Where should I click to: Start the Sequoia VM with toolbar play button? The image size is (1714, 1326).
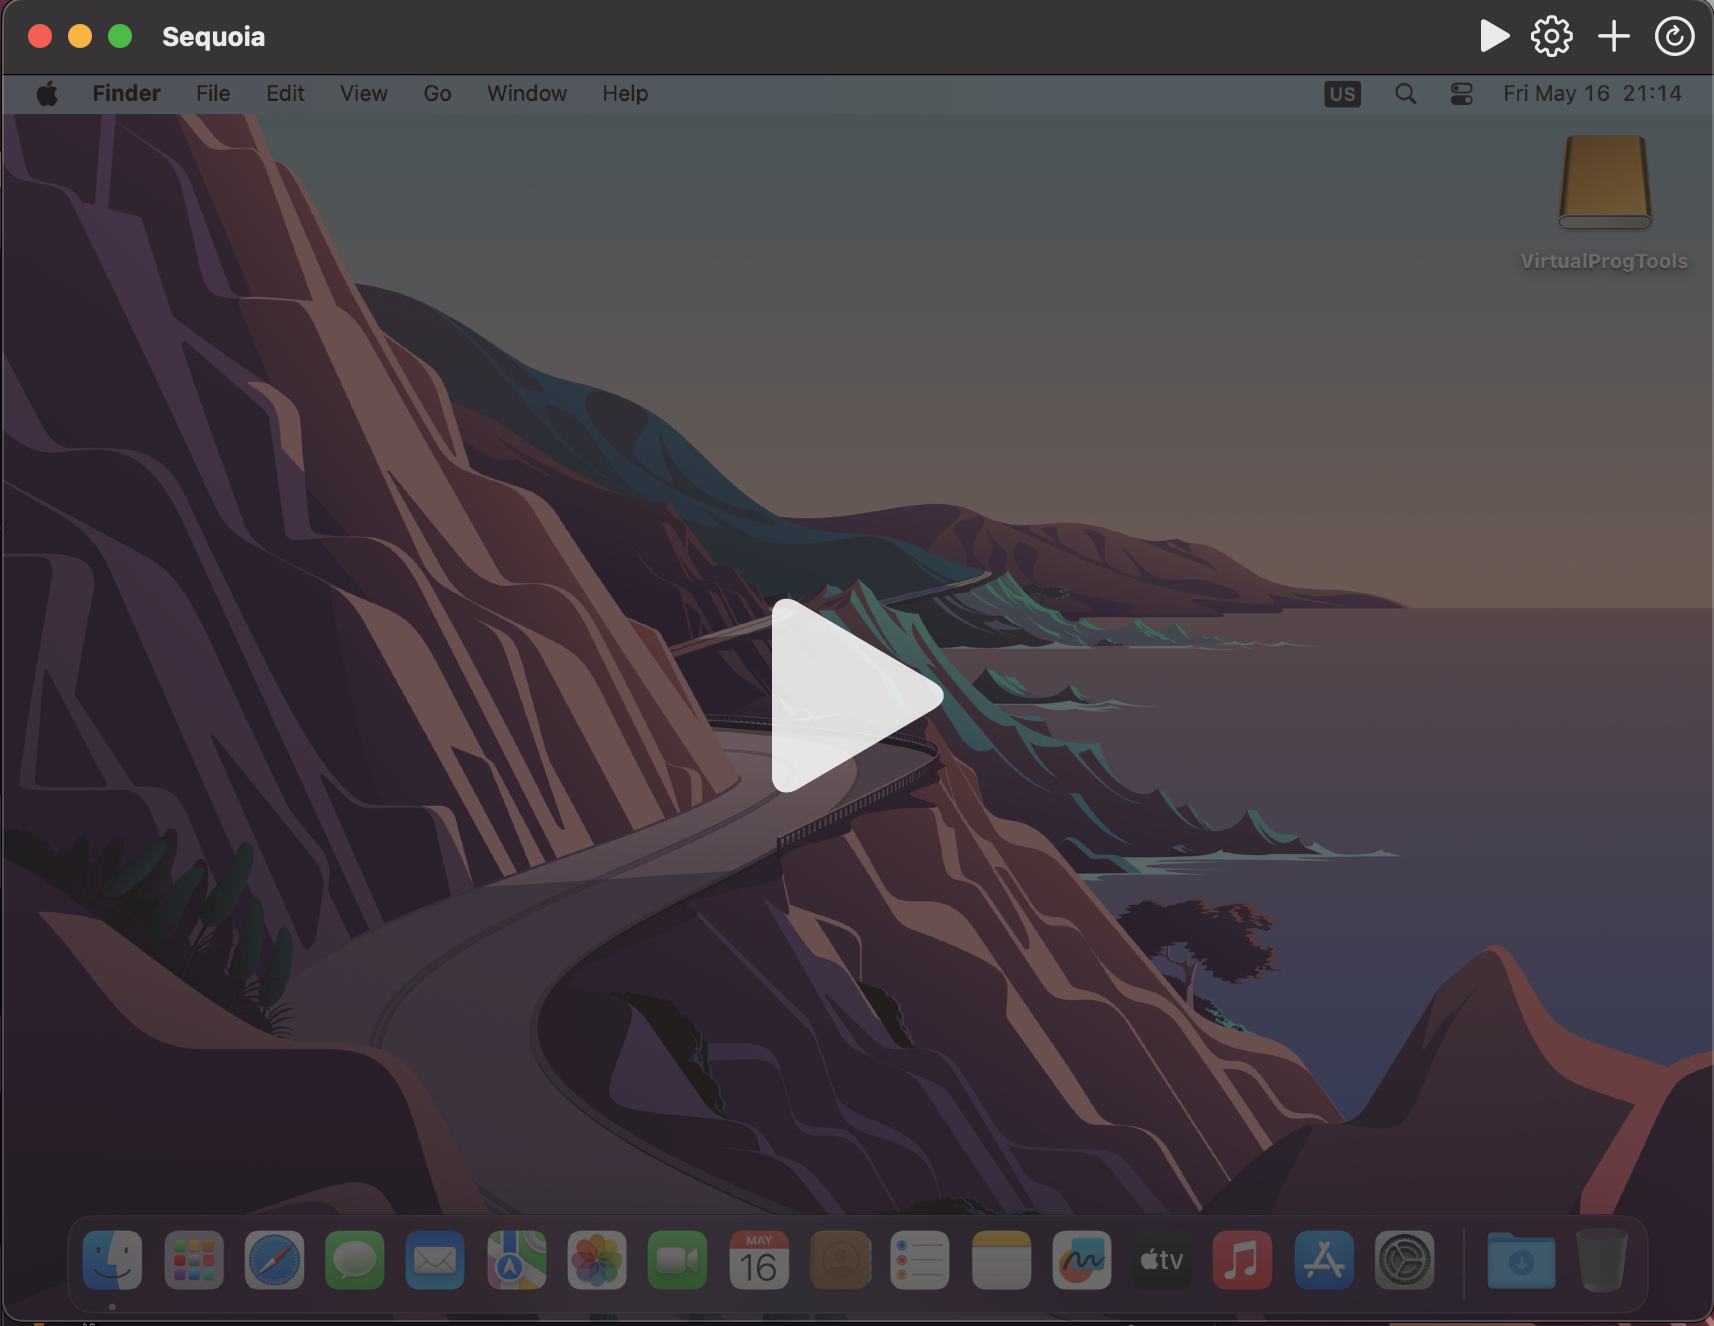pos(1494,36)
